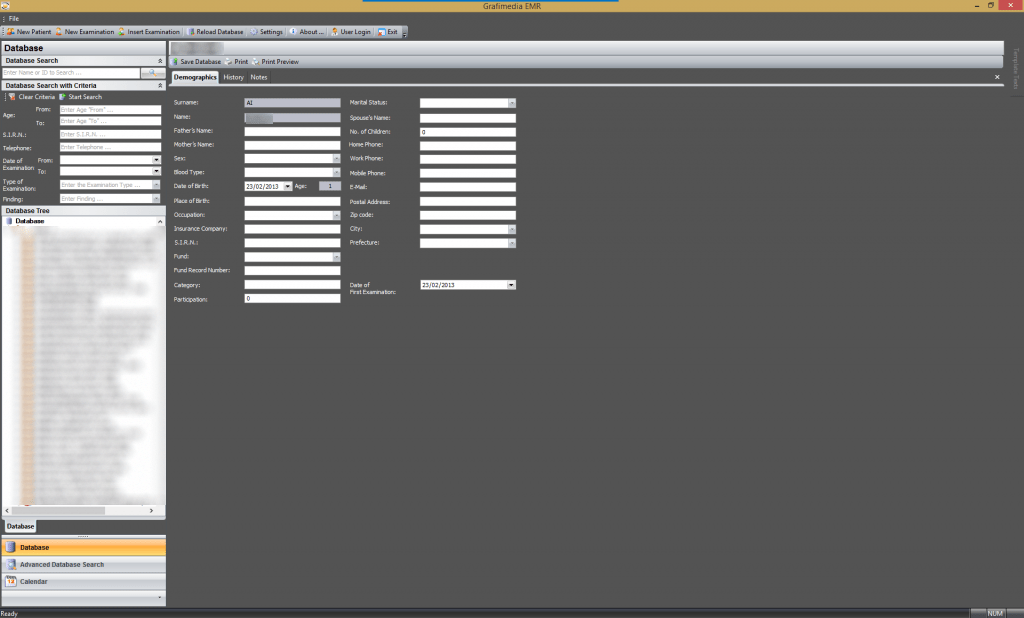1024x618 pixels.
Task: Expand the Sex selection dropdown
Action: (x=336, y=157)
